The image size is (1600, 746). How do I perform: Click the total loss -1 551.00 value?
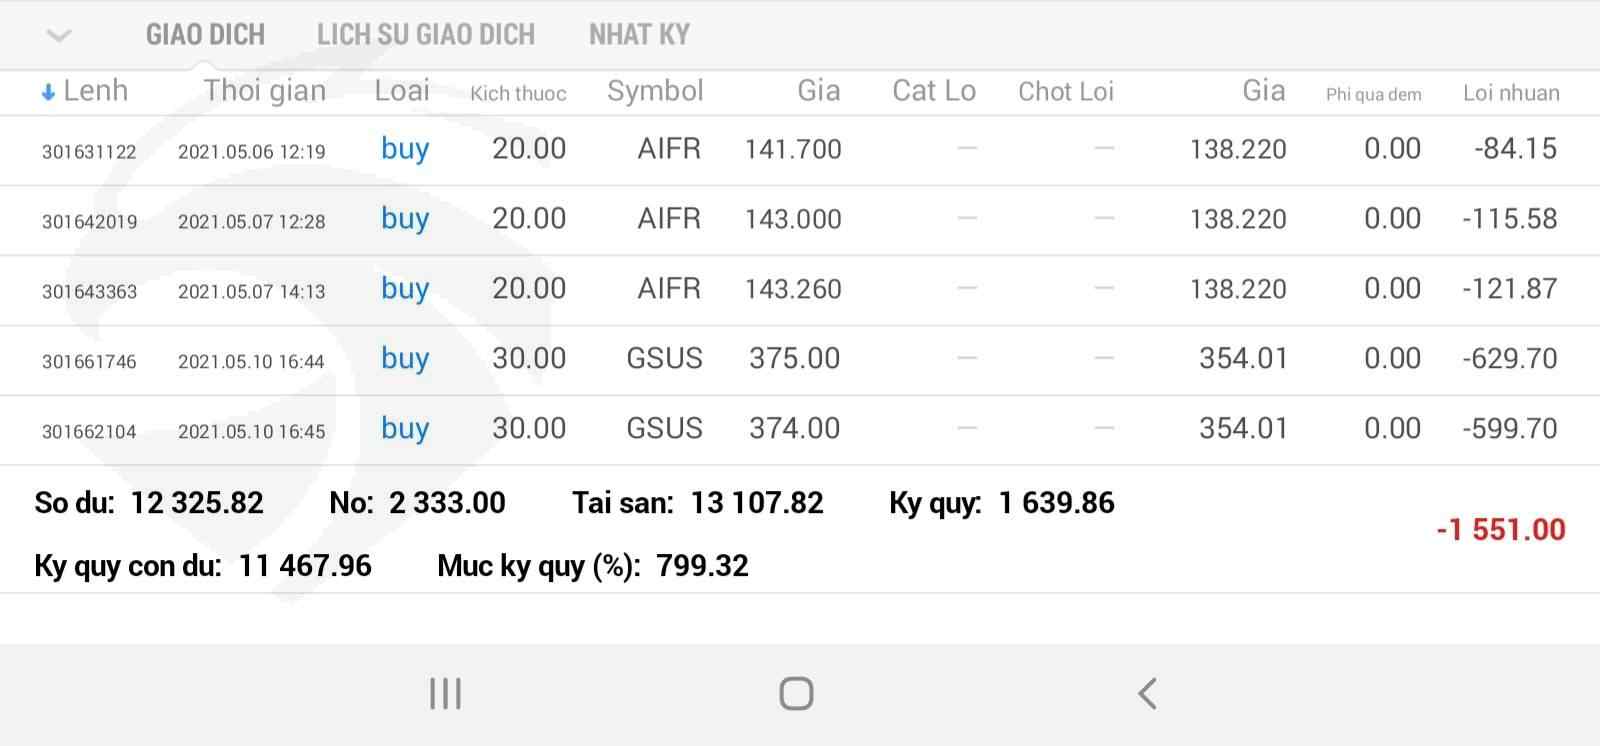pos(1500,529)
